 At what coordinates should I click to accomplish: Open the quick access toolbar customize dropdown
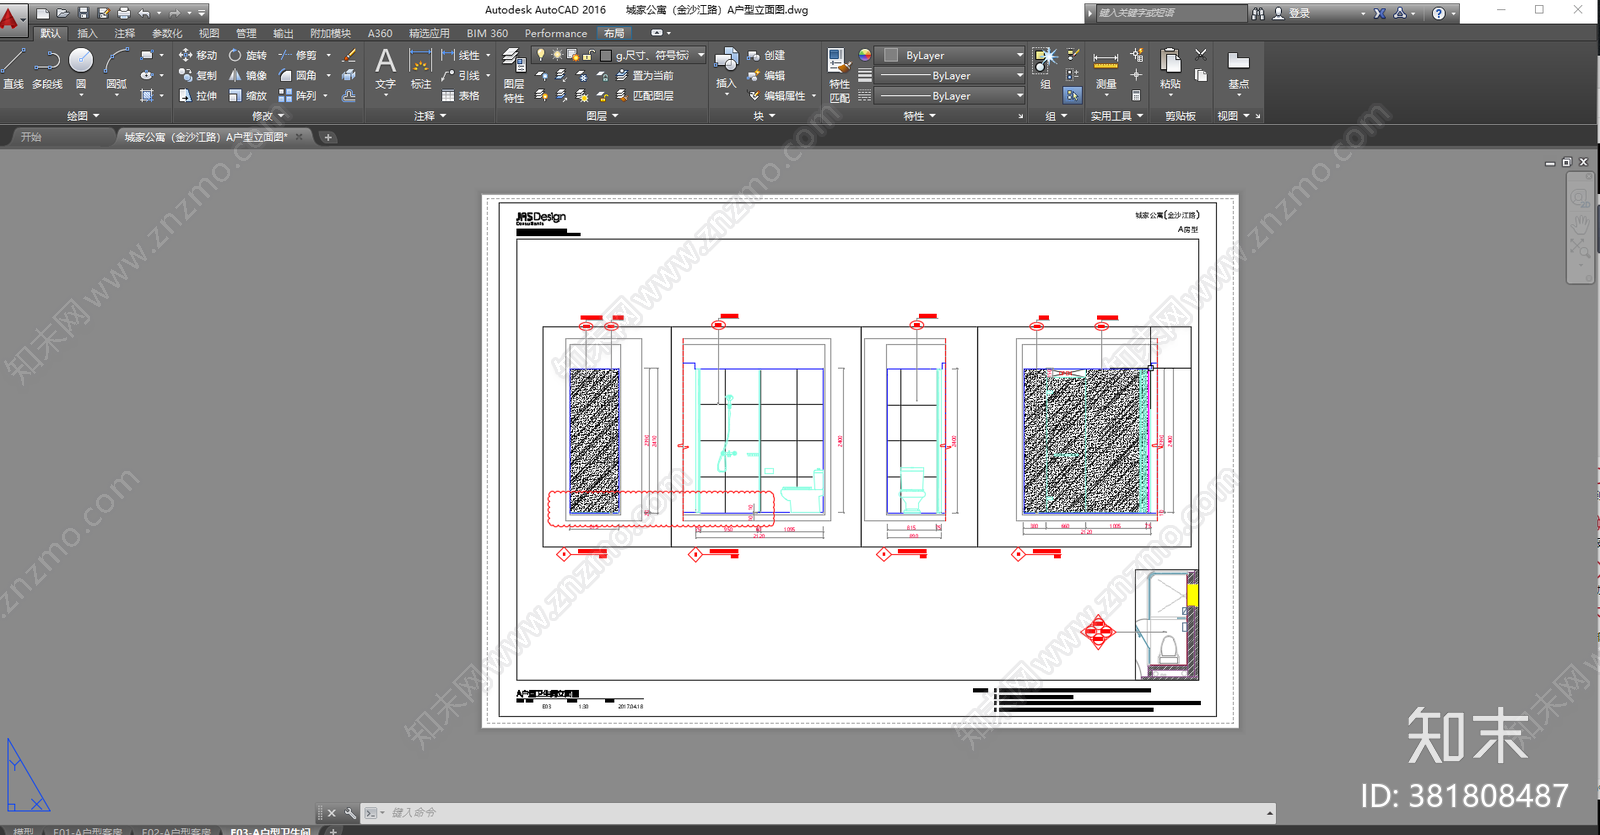[202, 13]
